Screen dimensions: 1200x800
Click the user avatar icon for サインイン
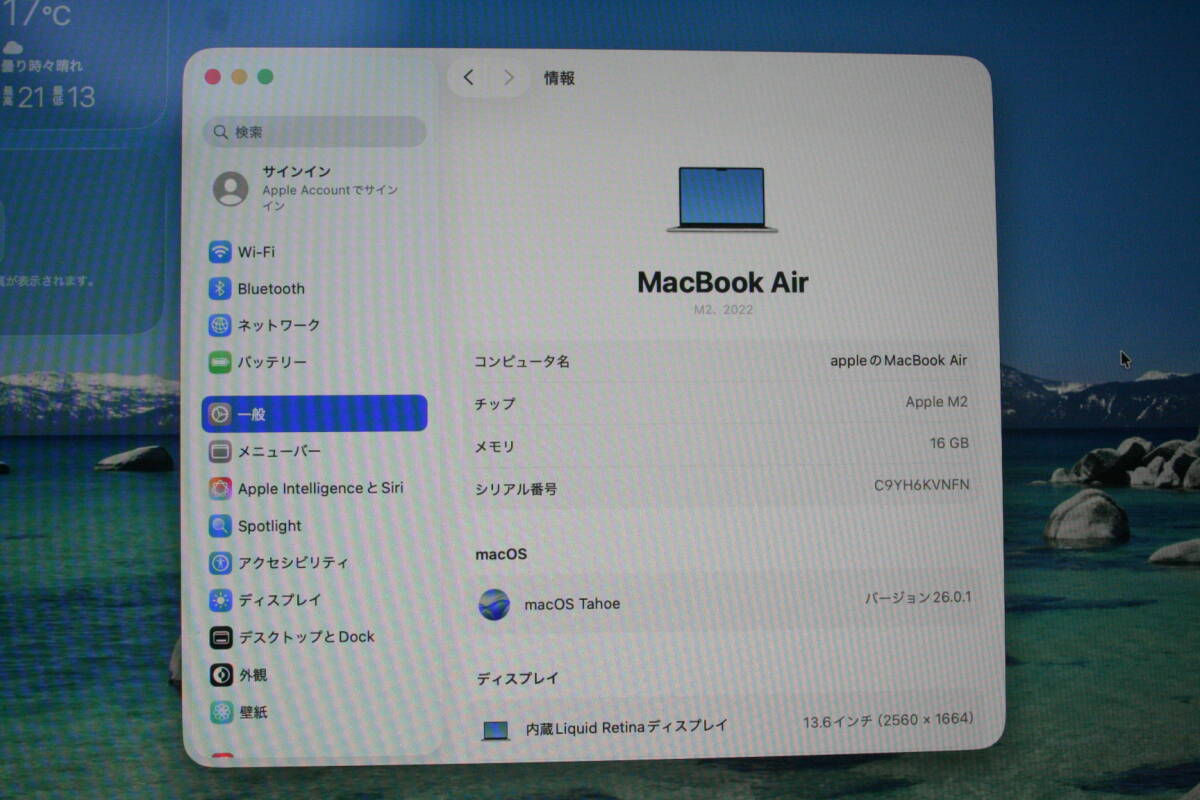(231, 189)
